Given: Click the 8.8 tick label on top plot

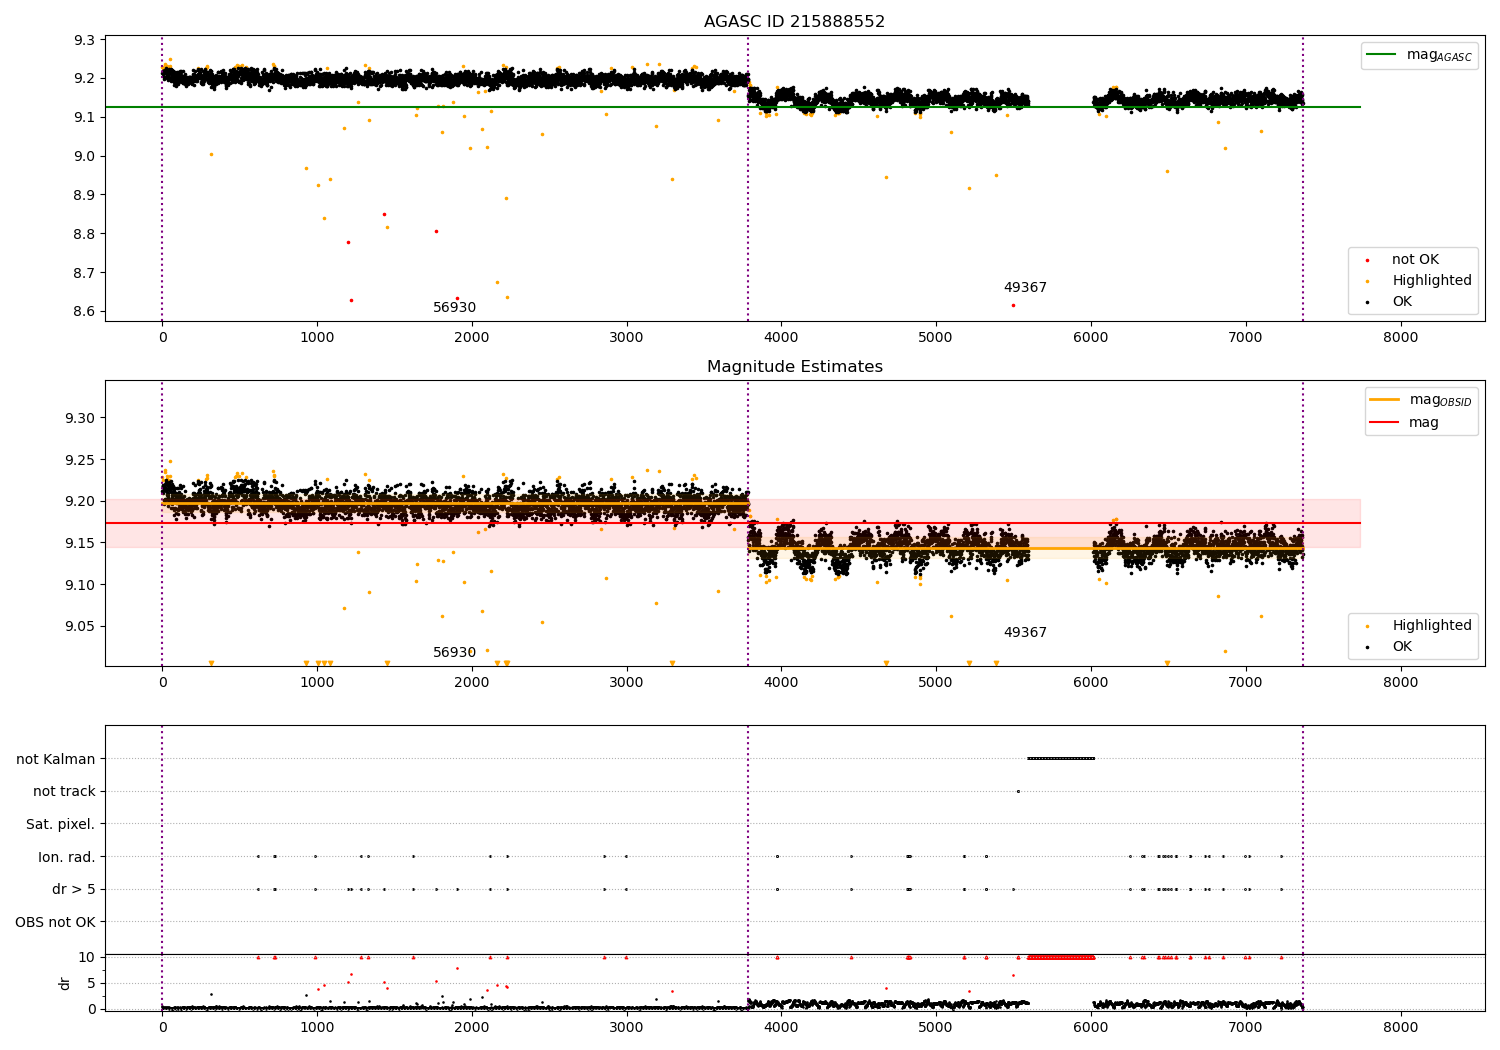Looking at the screenshot, I should [x=86, y=234].
